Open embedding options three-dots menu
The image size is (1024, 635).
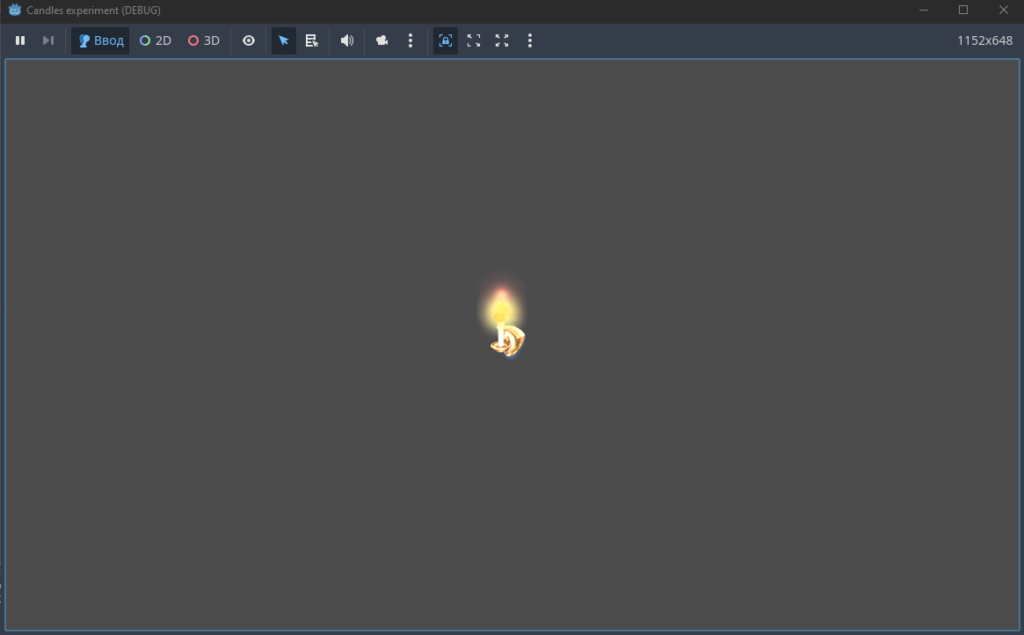(x=530, y=41)
